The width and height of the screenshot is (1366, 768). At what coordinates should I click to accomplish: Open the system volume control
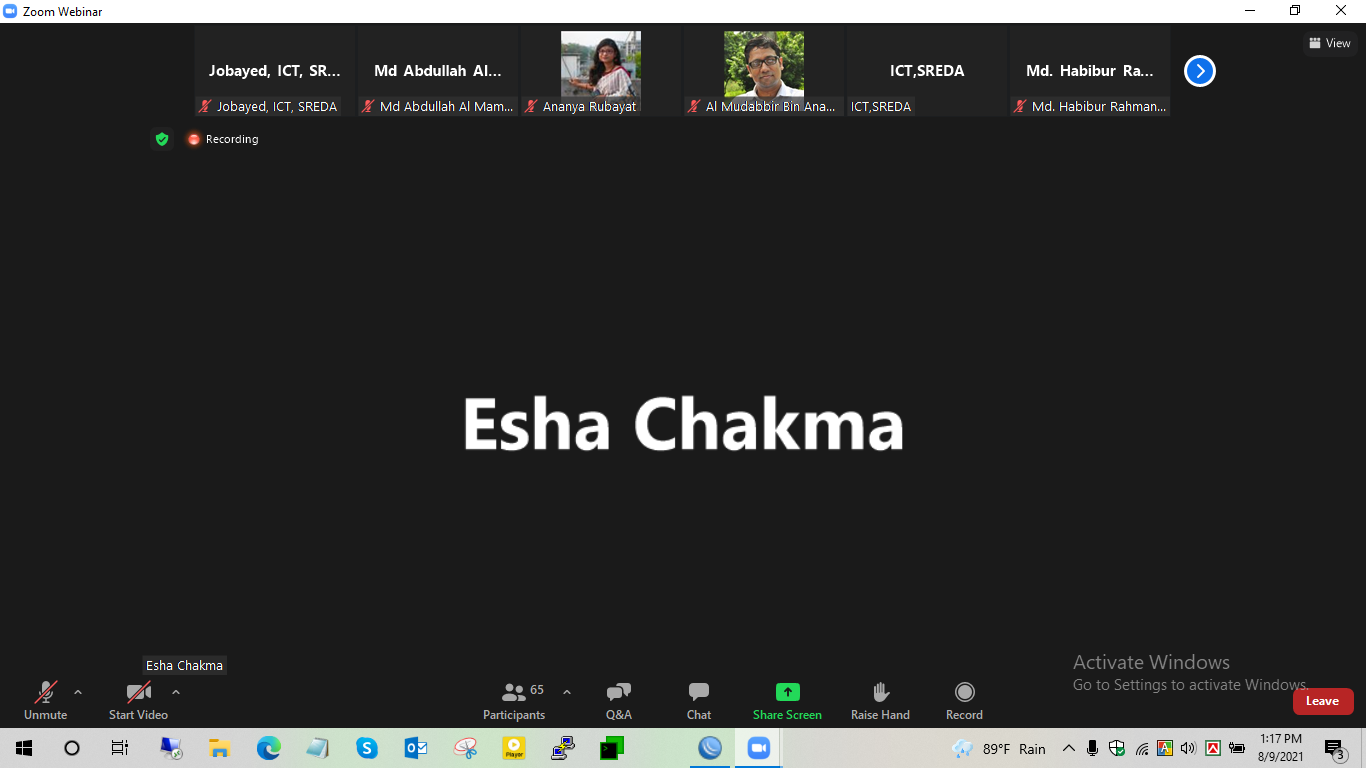1188,748
